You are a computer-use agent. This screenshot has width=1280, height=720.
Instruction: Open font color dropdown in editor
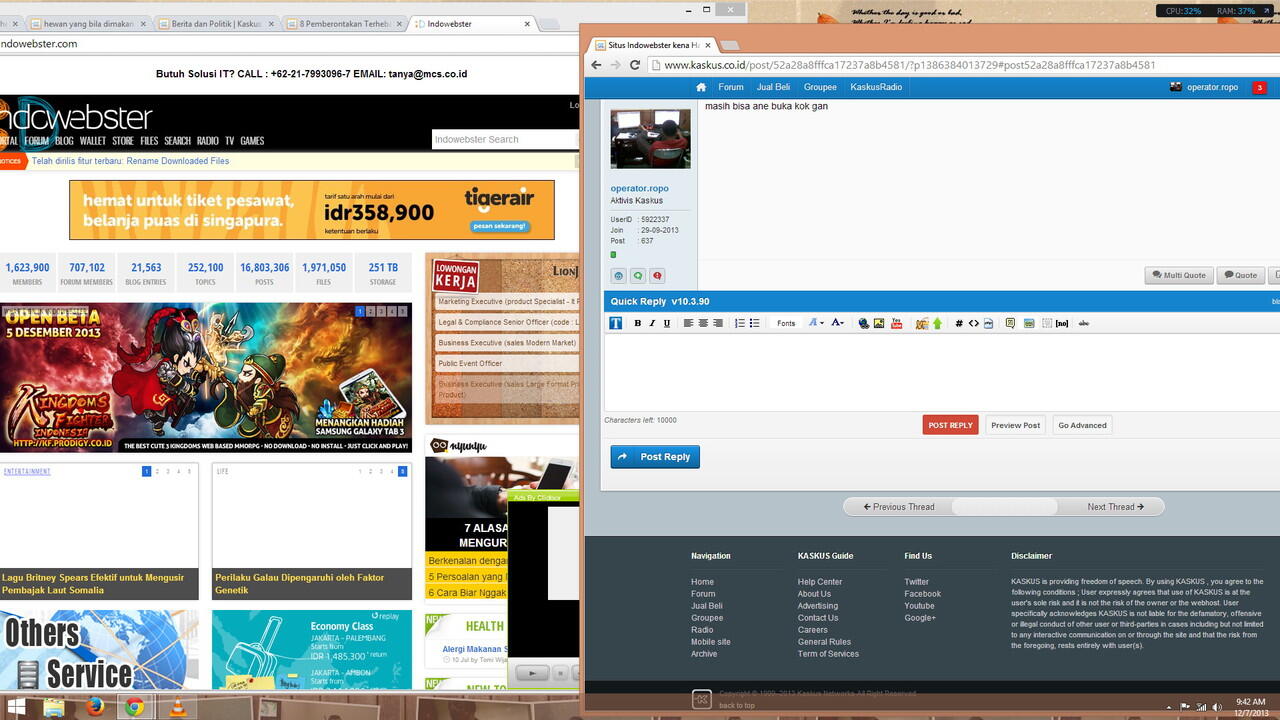(838, 323)
